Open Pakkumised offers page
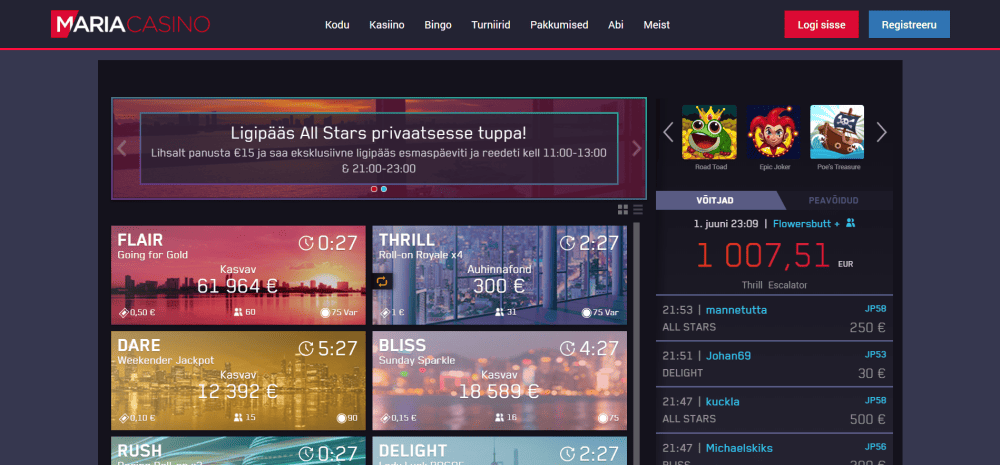The height and width of the screenshot is (465, 1000). pos(559,25)
